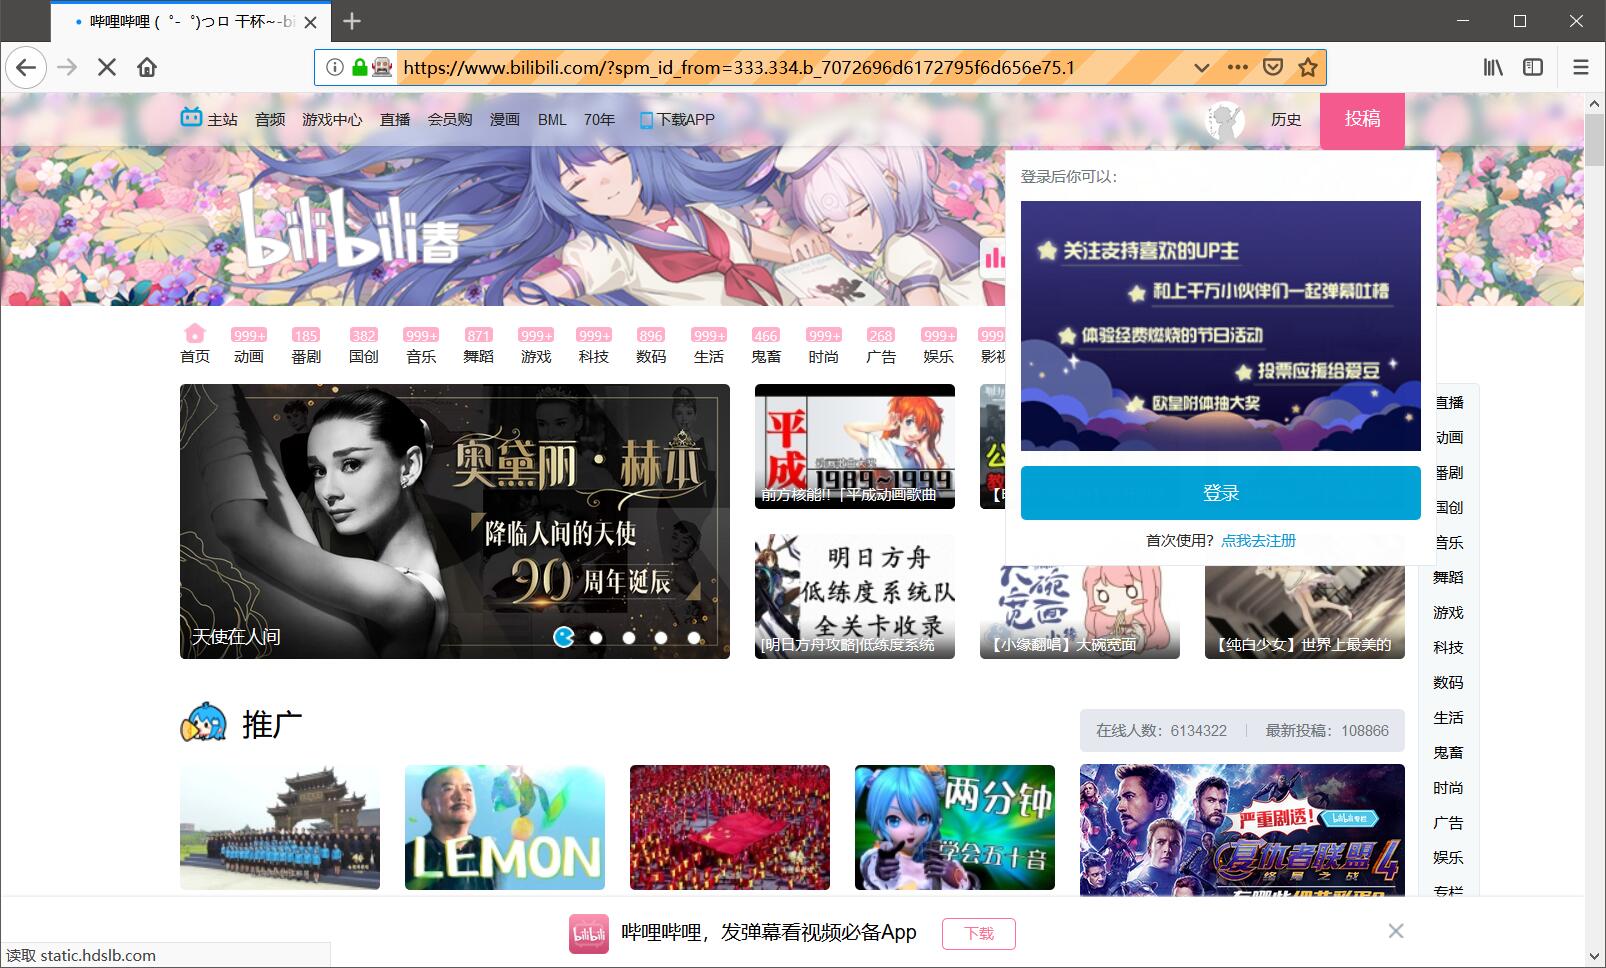This screenshot has height=968, width=1606.
Task: Open the 游戏中心 nav item
Action: point(332,120)
